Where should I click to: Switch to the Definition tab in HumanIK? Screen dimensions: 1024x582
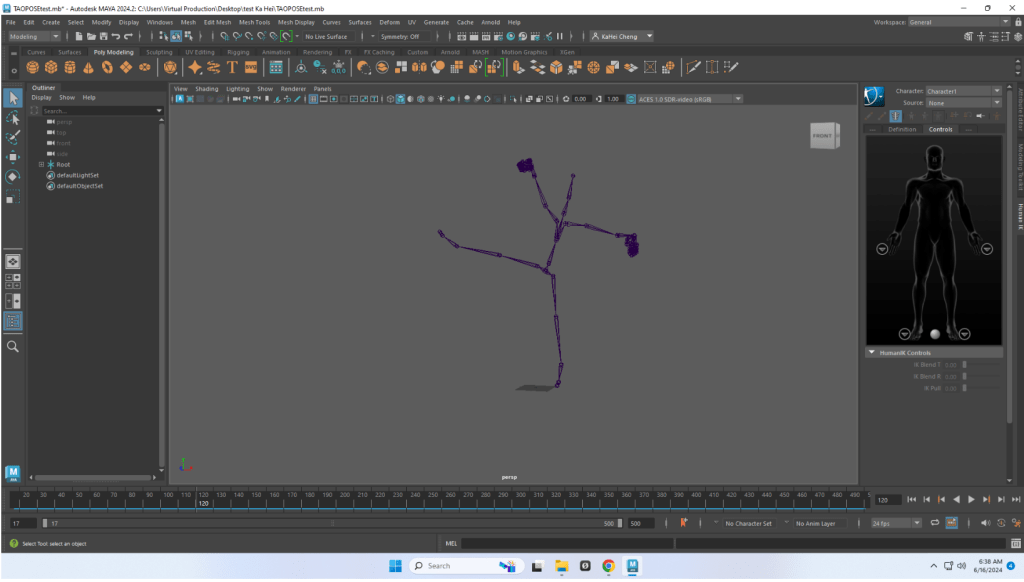pyautogui.click(x=901, y=129)
